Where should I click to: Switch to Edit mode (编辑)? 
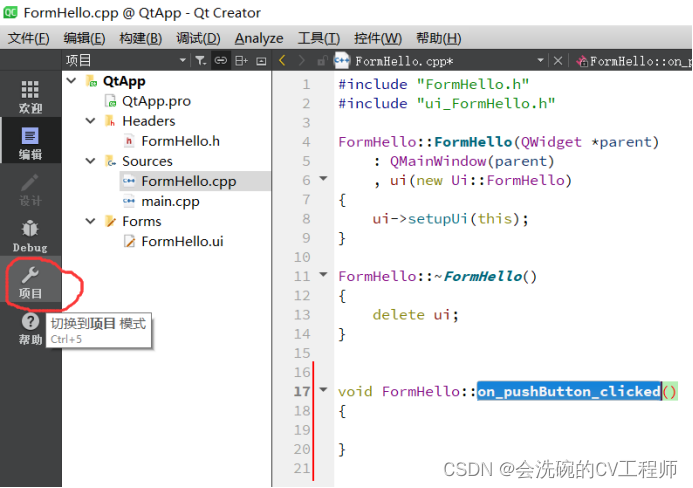pyautogui.click(x=30, y=142)
